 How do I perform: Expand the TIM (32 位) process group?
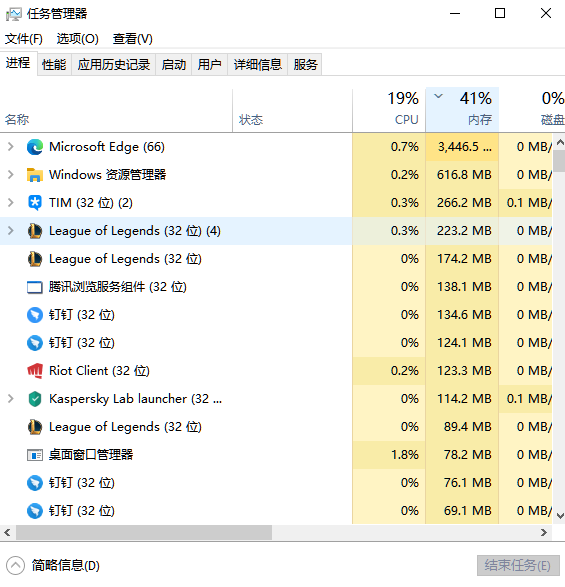(x=11, y=203)
